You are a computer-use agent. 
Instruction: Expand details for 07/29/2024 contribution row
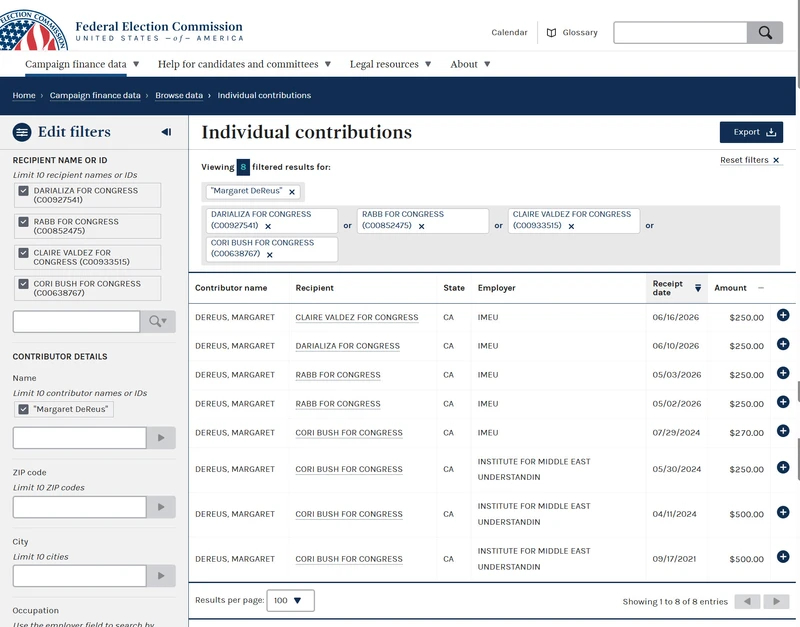pyautogui.click(x=783, y=431)
